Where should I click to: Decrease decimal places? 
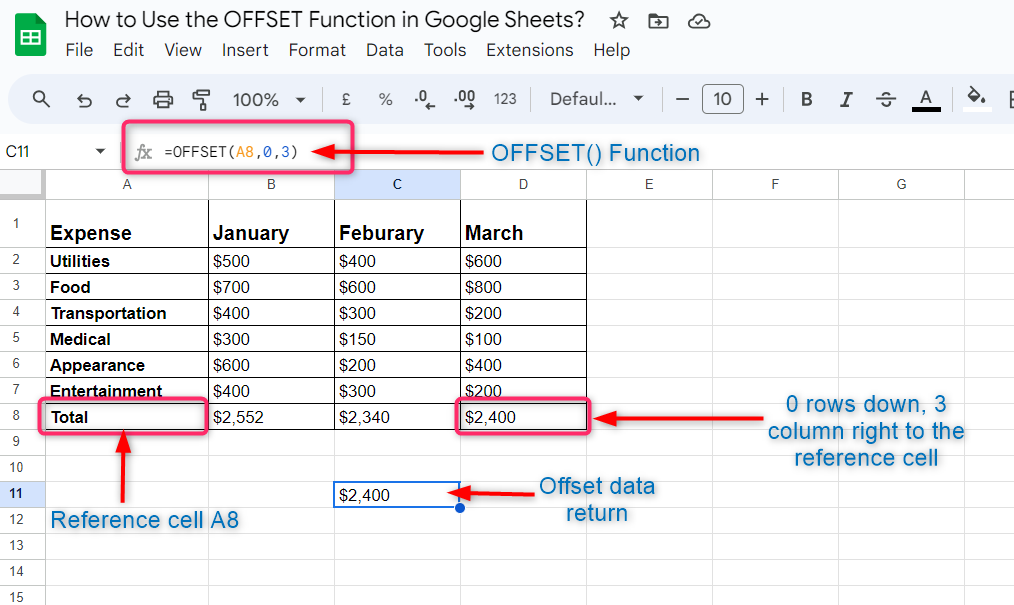tap(423, 99)
